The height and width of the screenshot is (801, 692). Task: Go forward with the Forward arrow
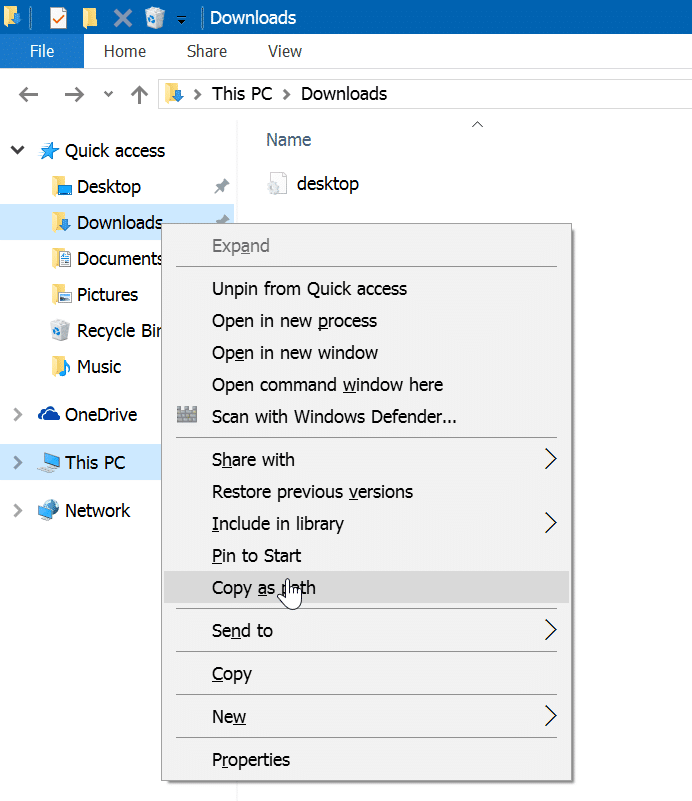pos(74,94)
